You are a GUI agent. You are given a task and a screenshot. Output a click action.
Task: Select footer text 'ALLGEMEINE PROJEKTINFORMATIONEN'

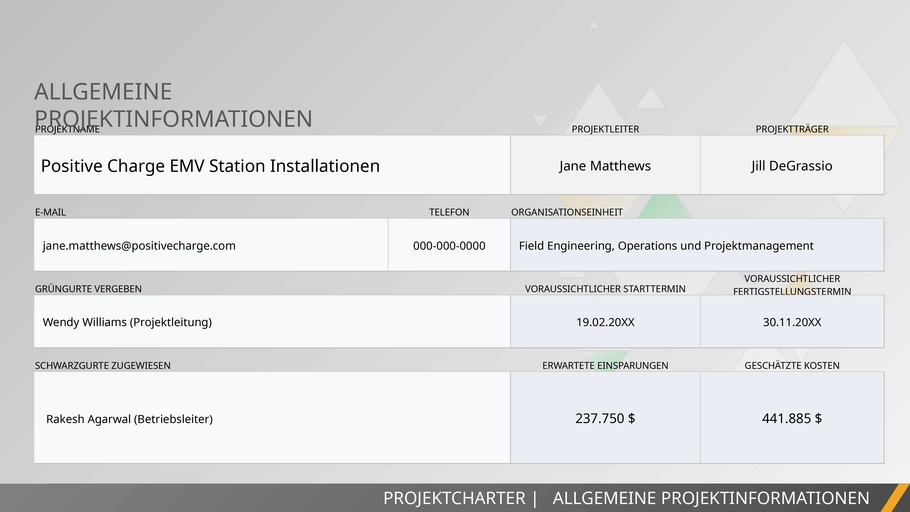711,498
